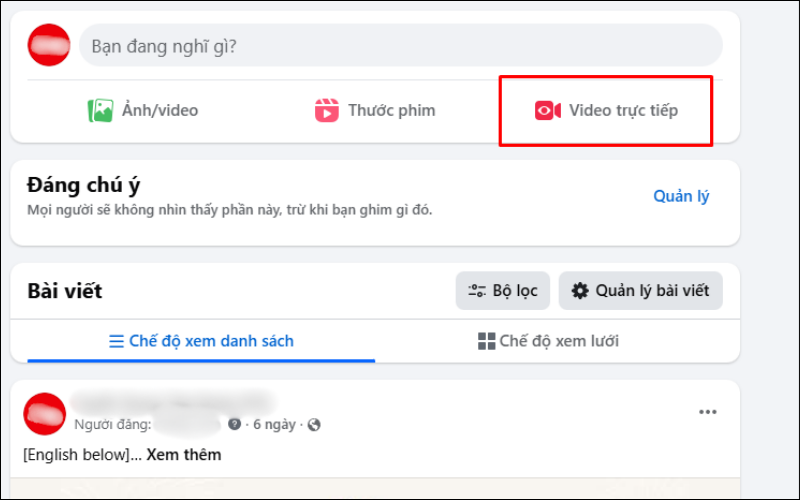Click the green Ảnh/video photo icon
This screenshot has width=800, height=500.
101,111
